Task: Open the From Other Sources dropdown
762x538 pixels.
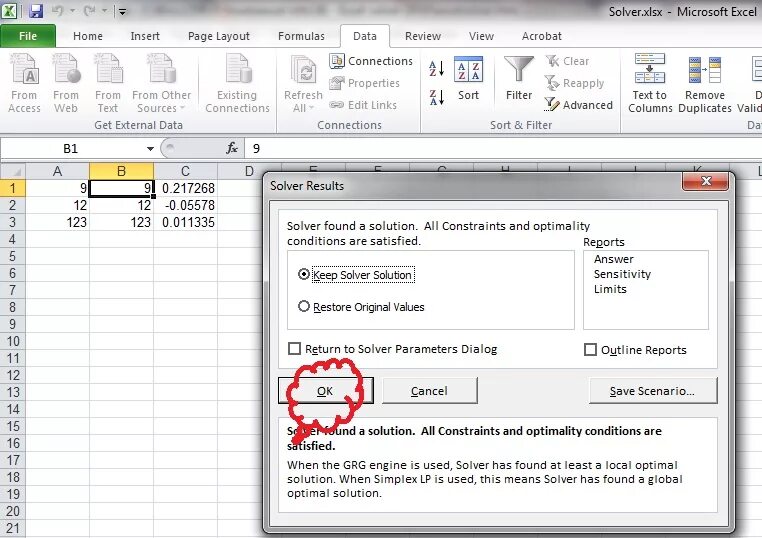Action: tap(161, 84)
